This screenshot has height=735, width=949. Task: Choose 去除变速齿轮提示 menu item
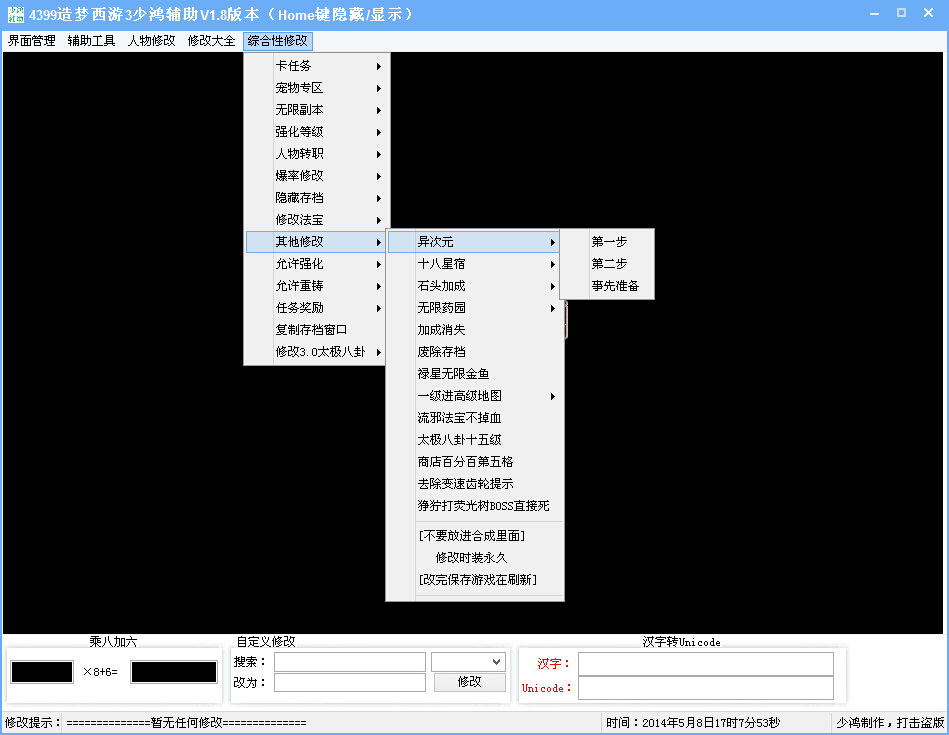coord(474,484)
